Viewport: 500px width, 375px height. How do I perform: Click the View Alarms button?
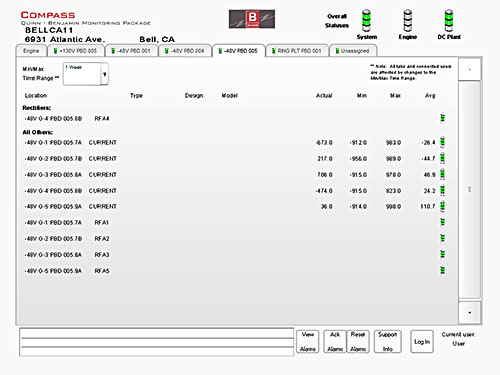tap(308, 342)
